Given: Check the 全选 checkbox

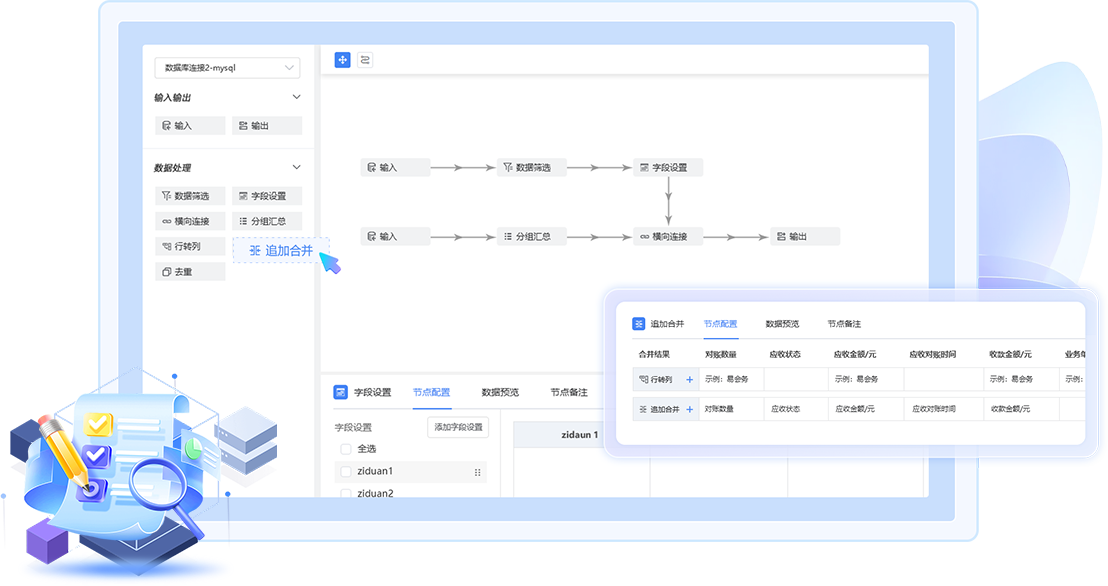Looking at the screenshot, I should point(346,449).
